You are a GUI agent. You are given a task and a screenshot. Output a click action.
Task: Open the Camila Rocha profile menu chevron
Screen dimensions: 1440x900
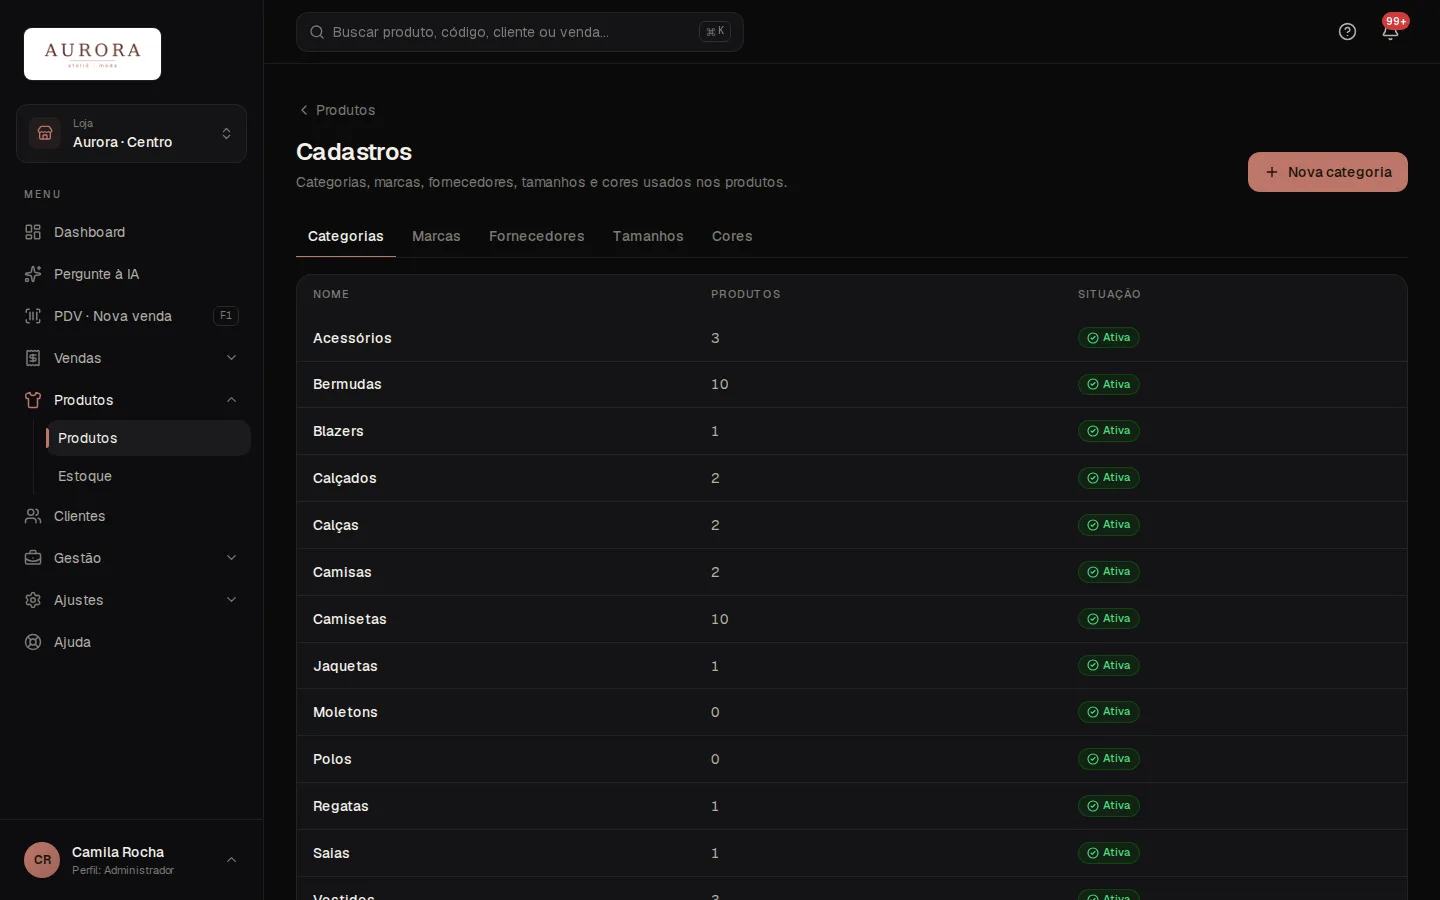(x=231, y=860)
